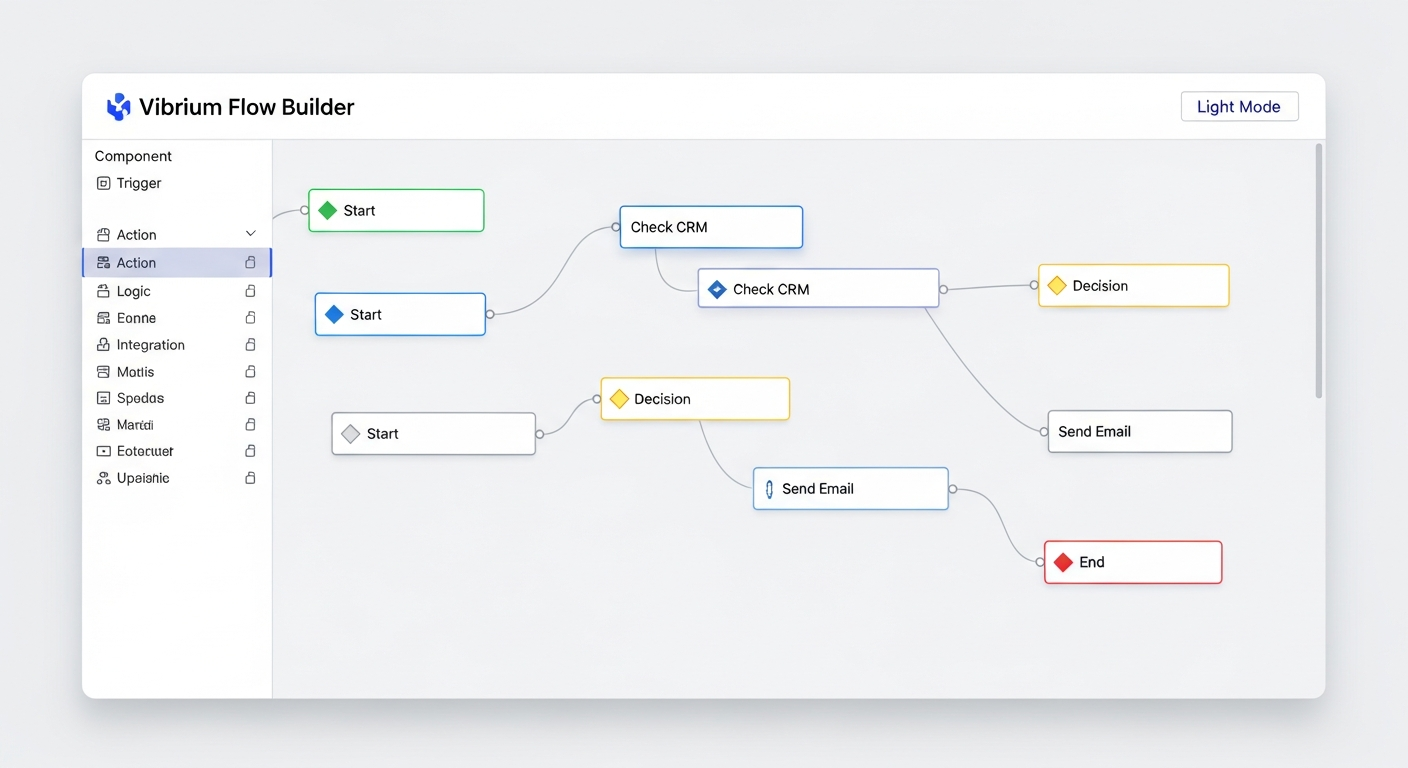Click the Logic component icon

[x=103, y=290]
